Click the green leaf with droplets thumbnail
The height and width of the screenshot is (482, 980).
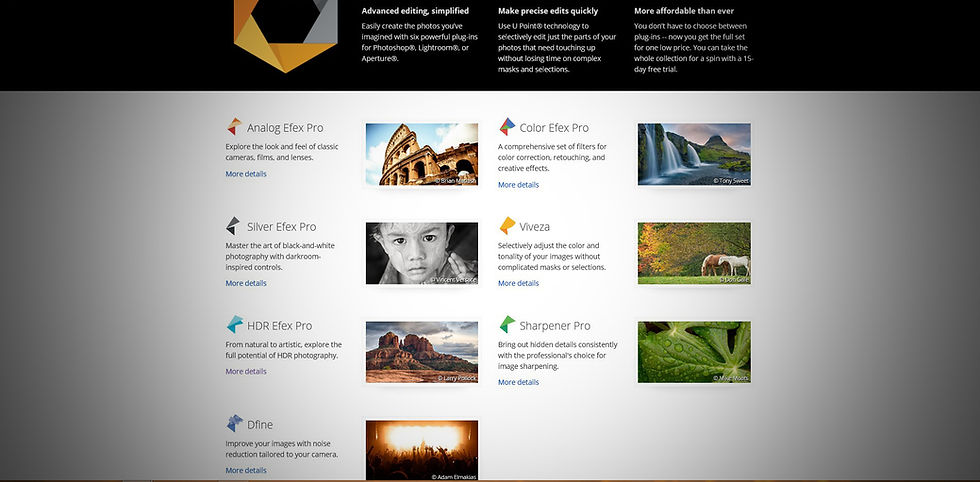pyautogui.click(x=694, y=352)
